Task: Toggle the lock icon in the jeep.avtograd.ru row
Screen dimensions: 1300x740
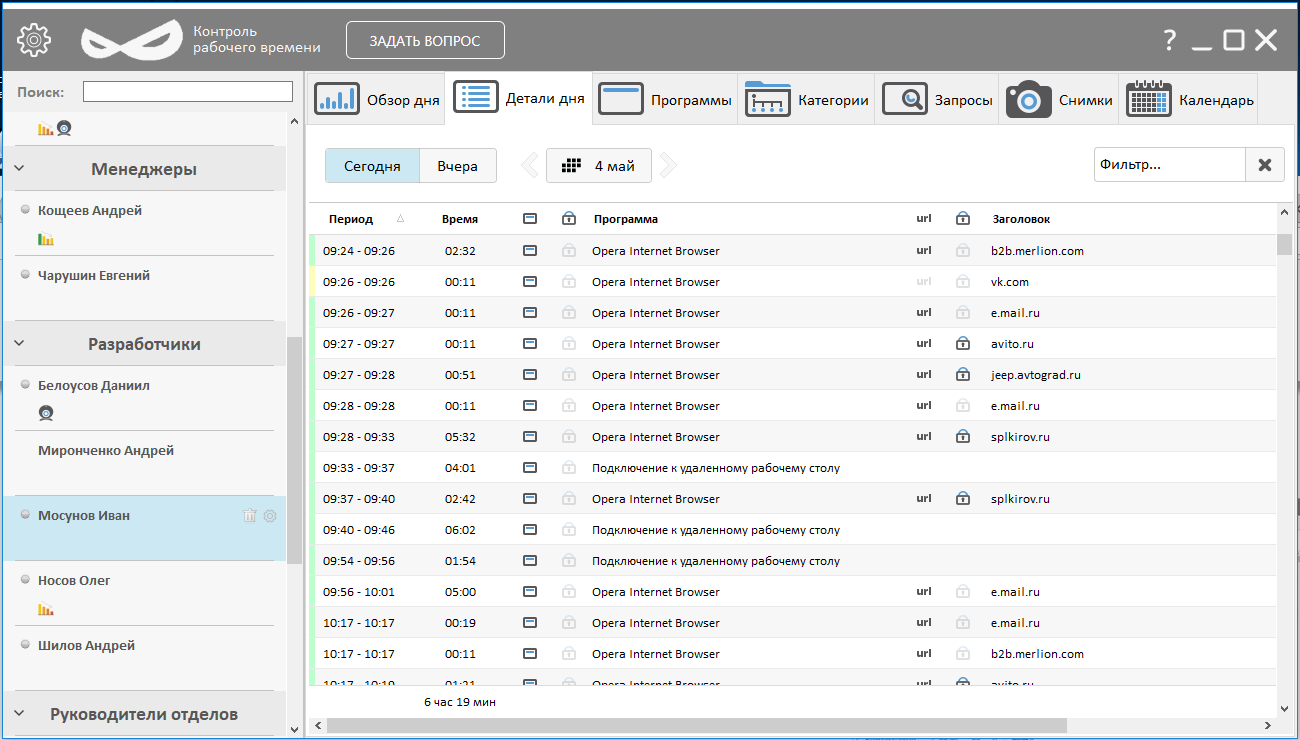Action: [x=963, y=375]
